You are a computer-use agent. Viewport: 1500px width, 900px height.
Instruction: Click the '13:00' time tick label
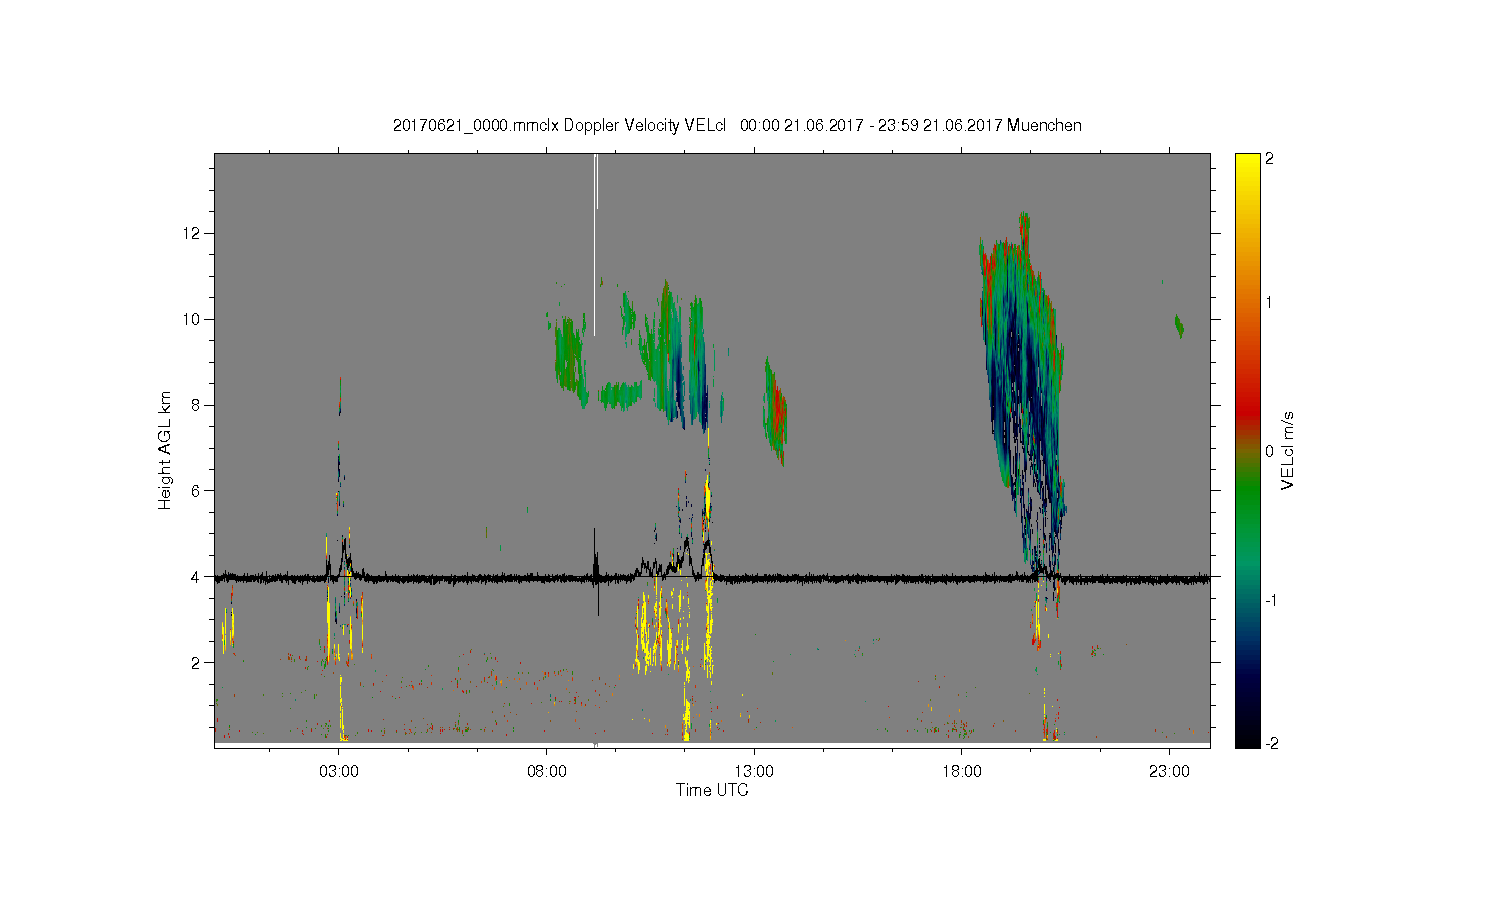coord(754,773)
